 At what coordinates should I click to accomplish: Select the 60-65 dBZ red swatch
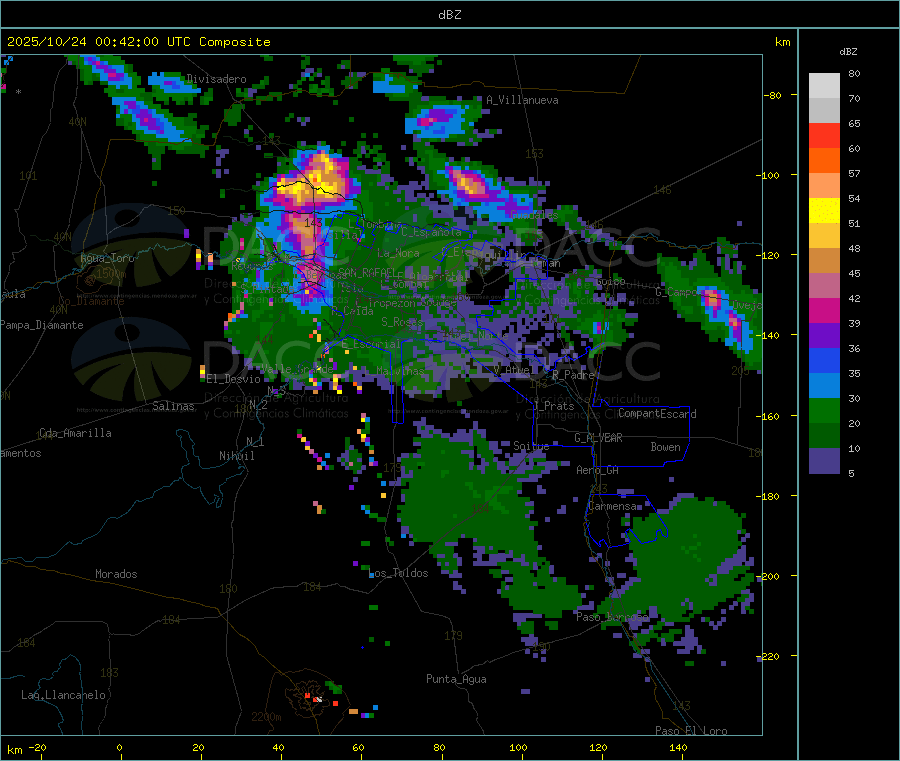click(824, 135)
